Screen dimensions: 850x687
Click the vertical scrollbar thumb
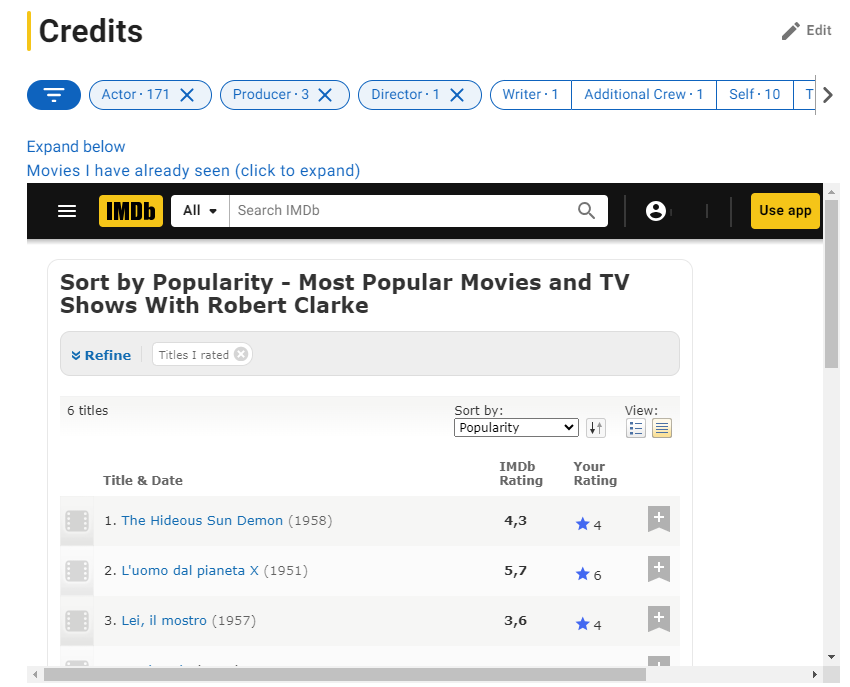[832, 284]
